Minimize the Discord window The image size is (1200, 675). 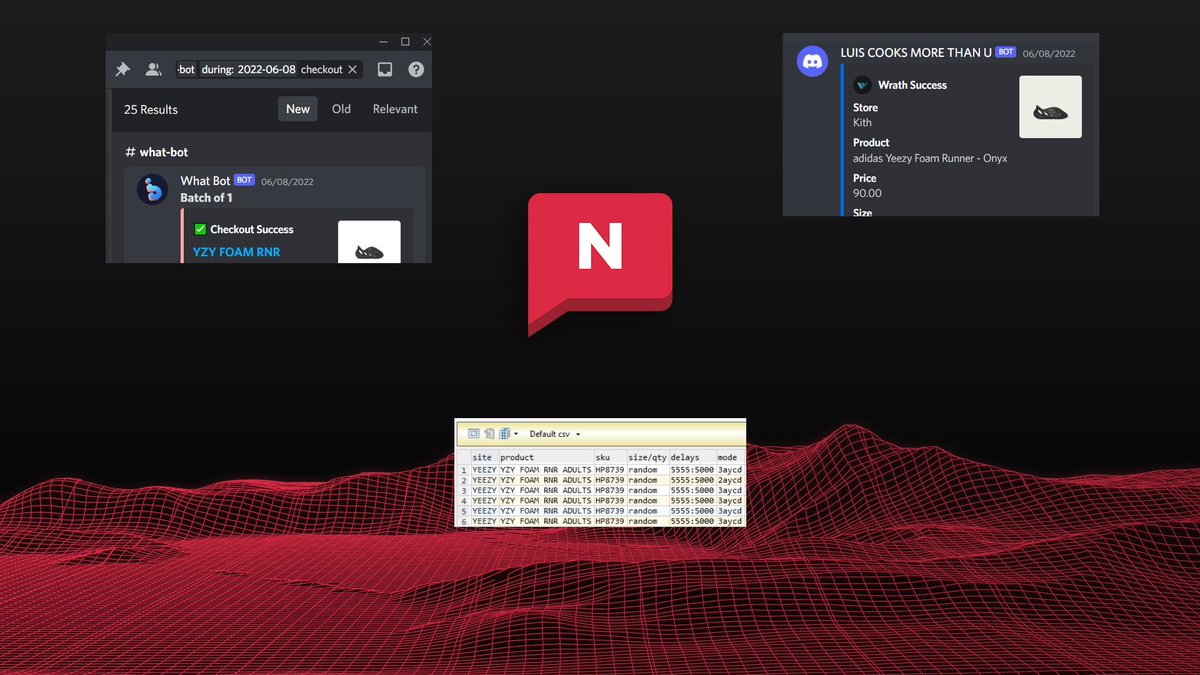click(383, 41)
